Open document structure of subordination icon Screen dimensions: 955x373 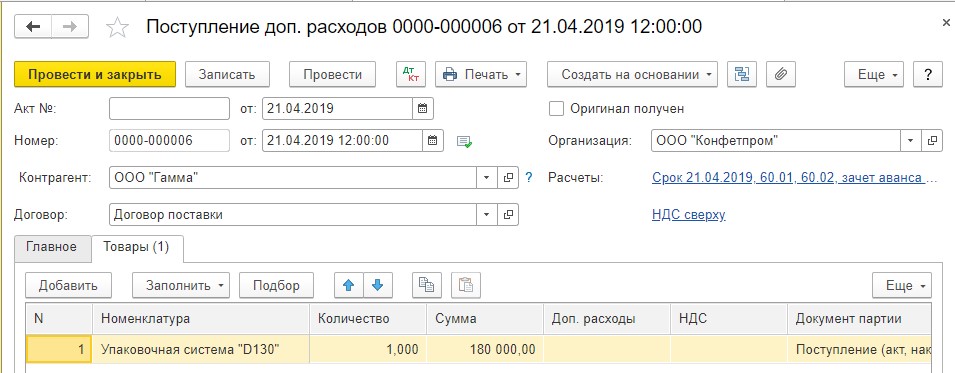click(x=742, y=74)
